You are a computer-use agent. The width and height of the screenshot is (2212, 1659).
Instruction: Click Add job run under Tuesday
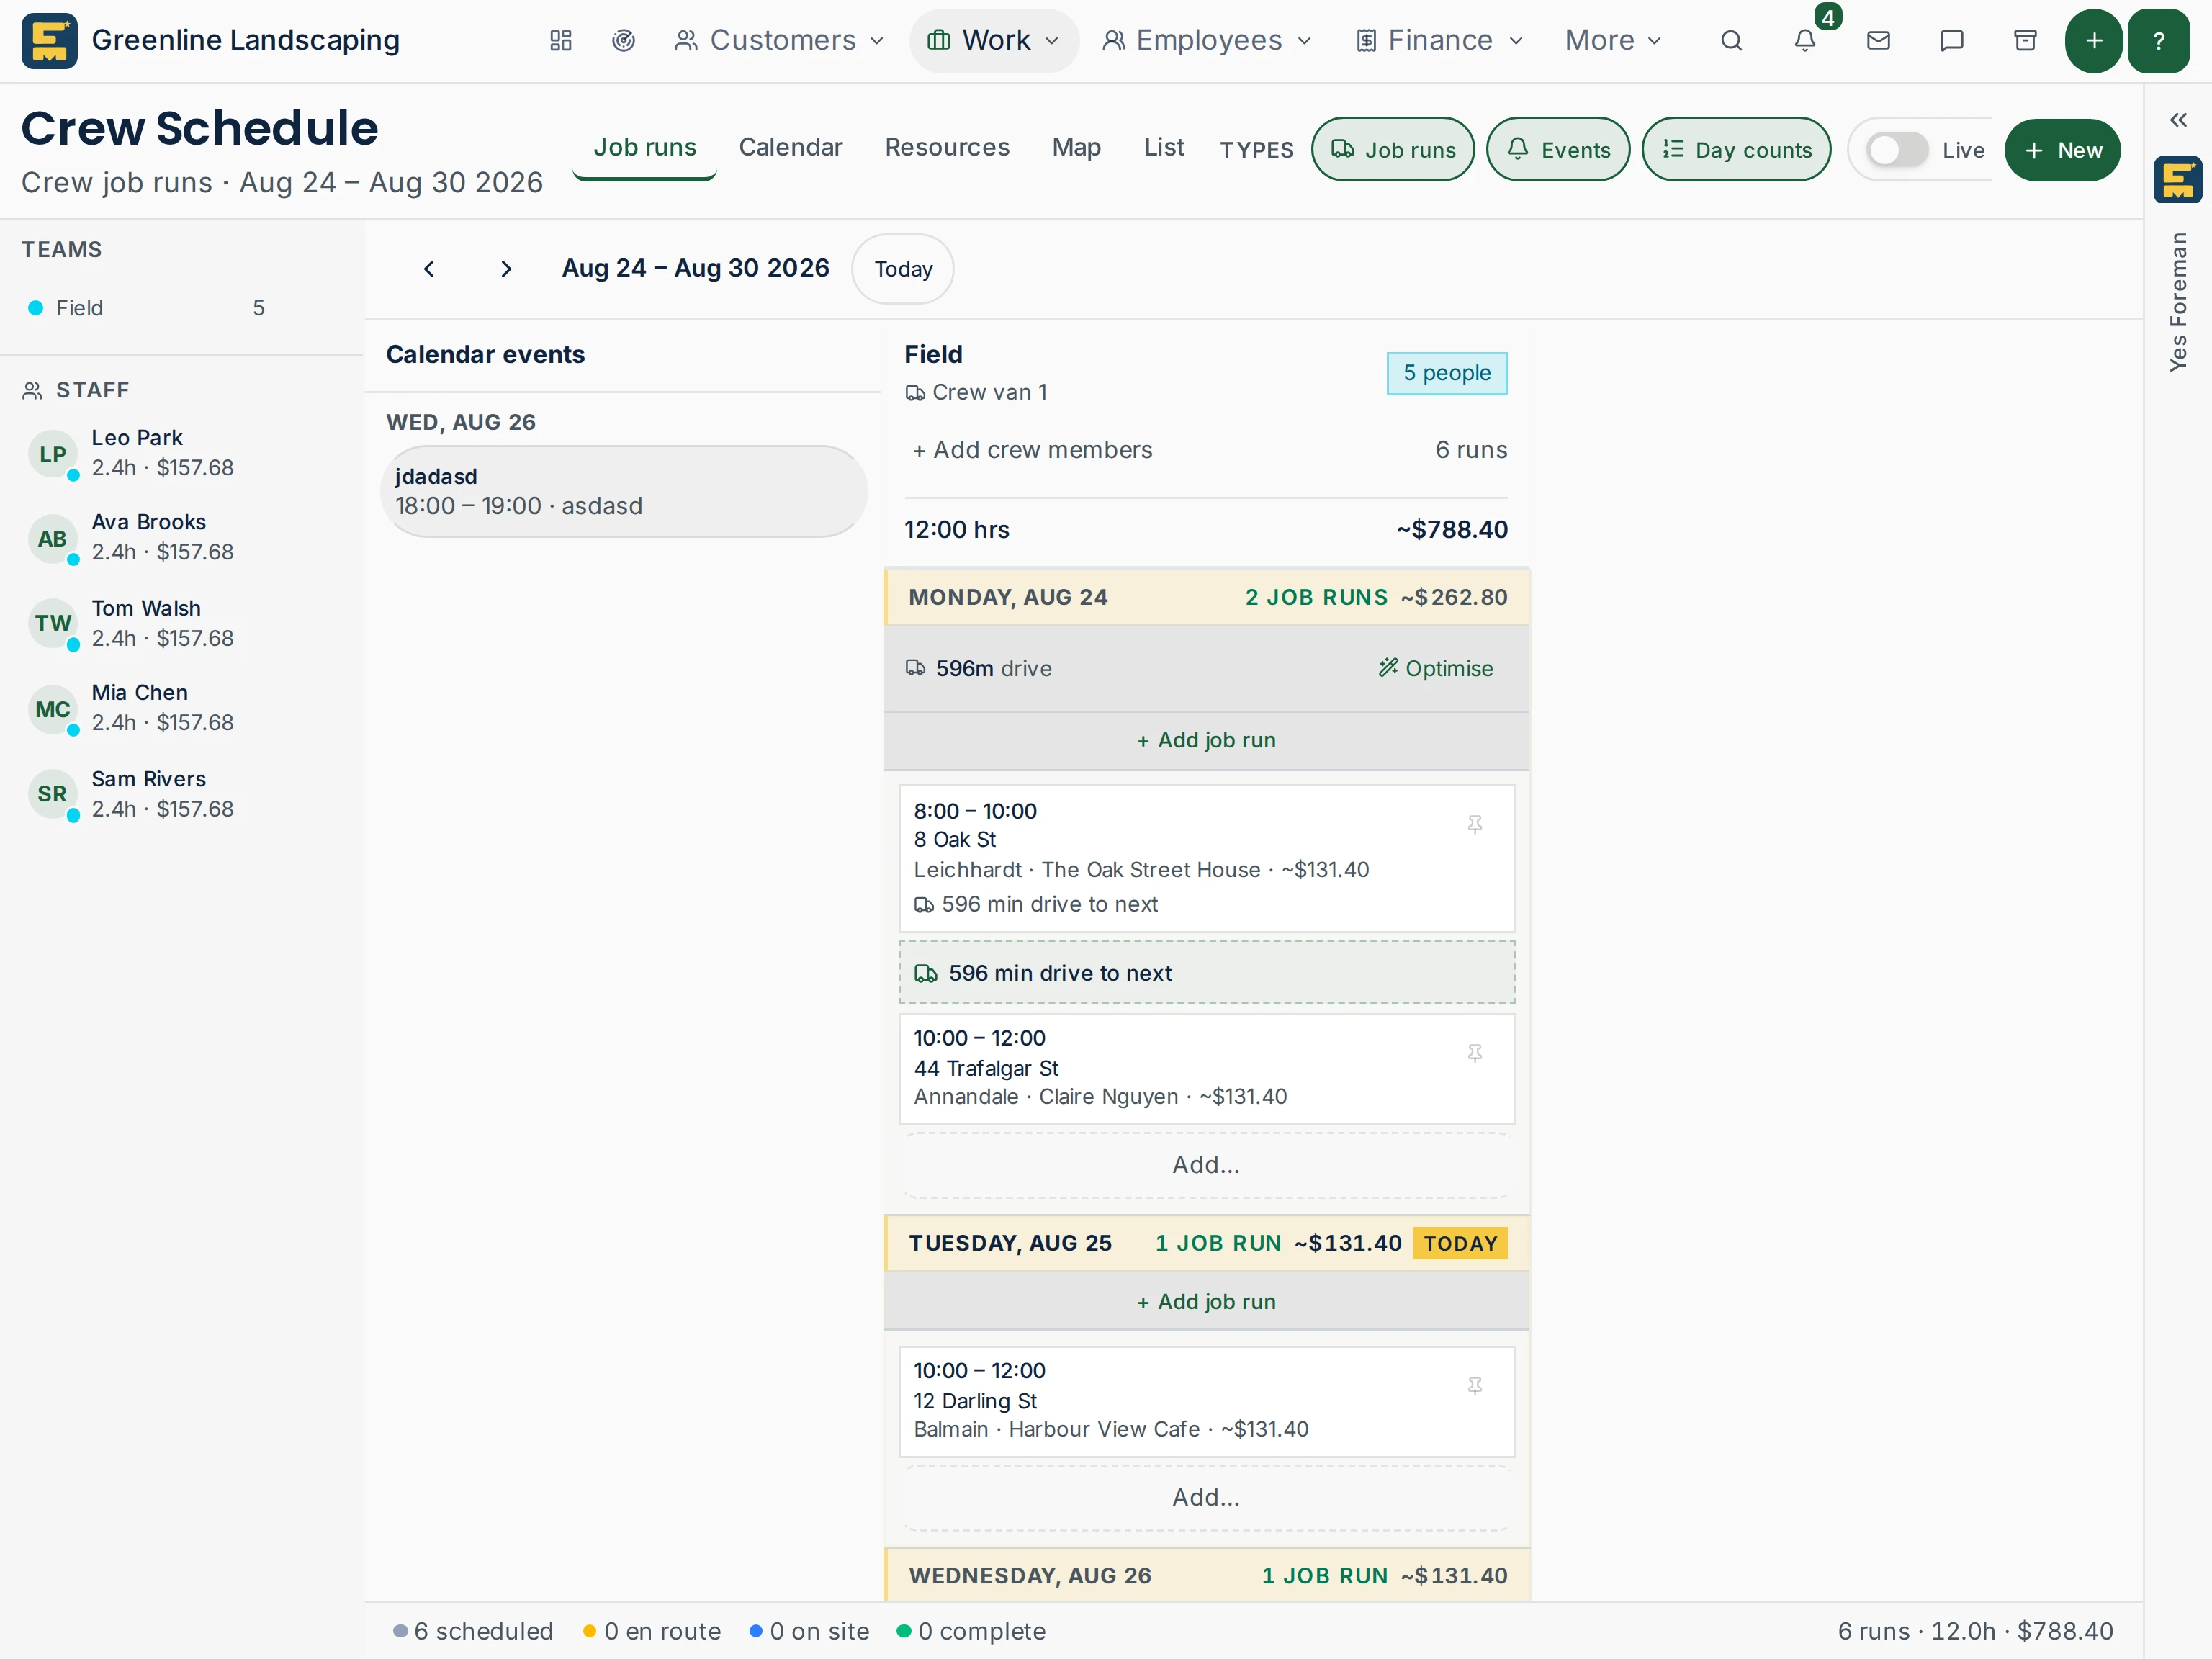[1206, 1301]
